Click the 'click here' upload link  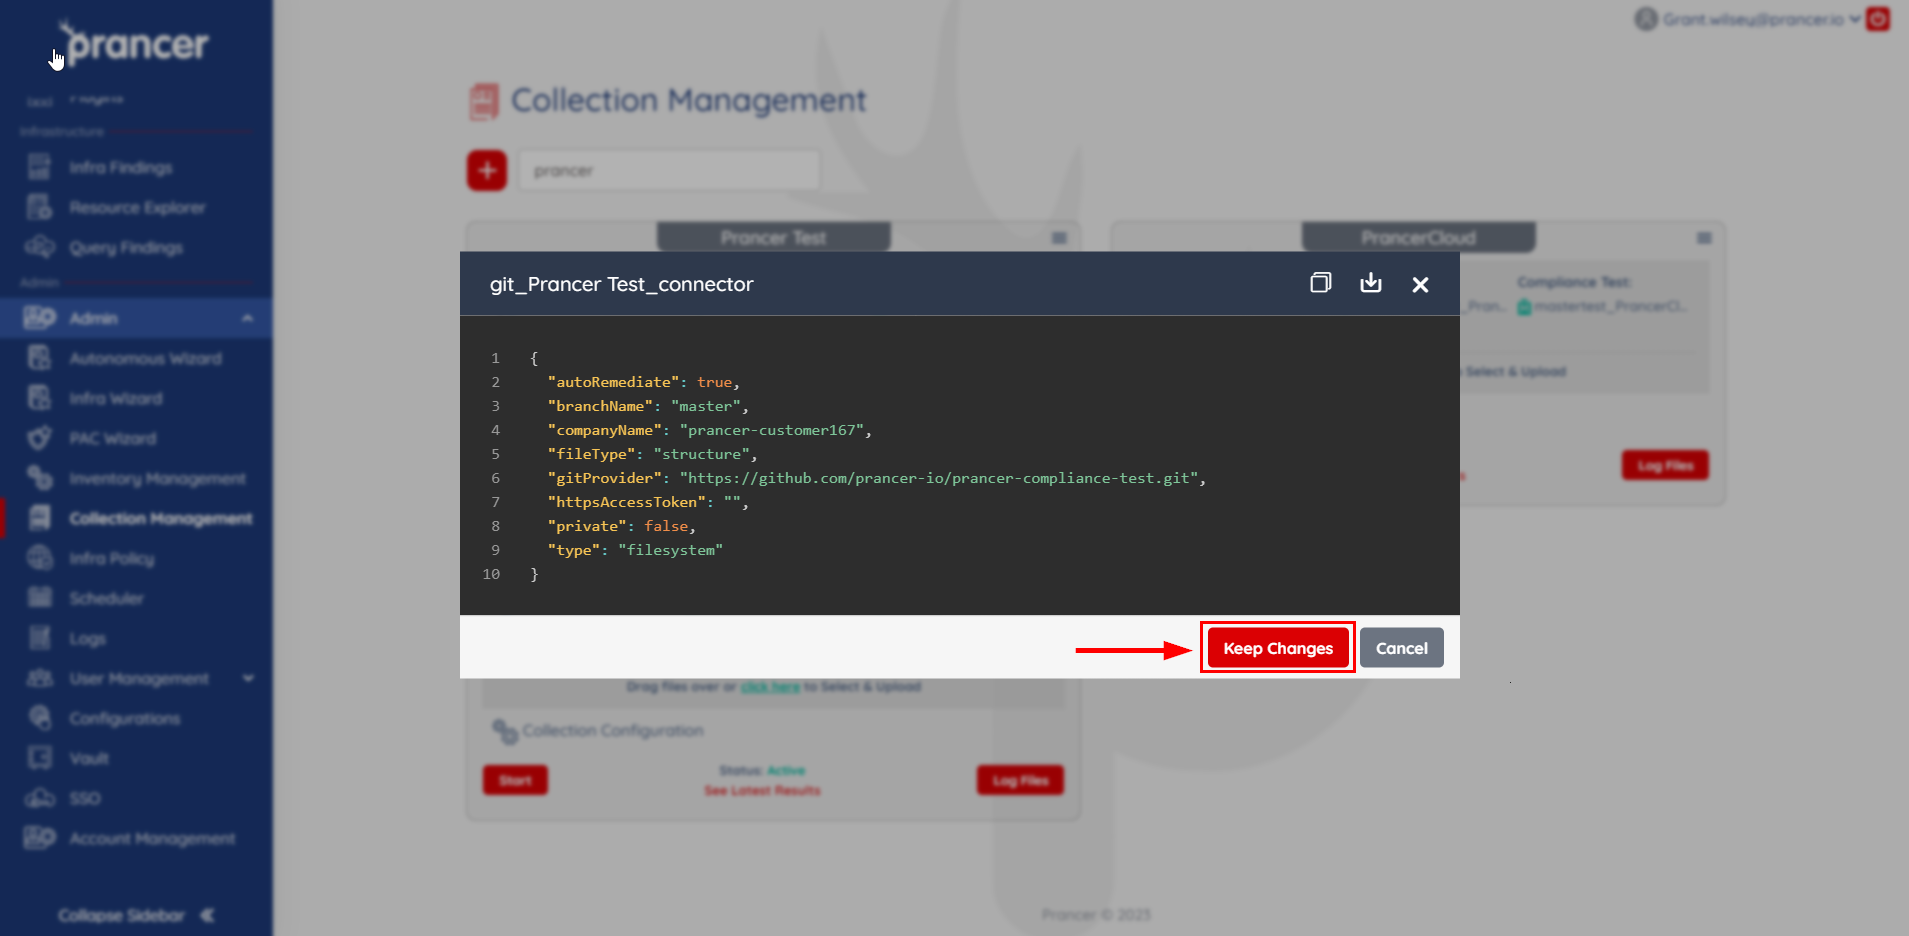coord(770,687)
